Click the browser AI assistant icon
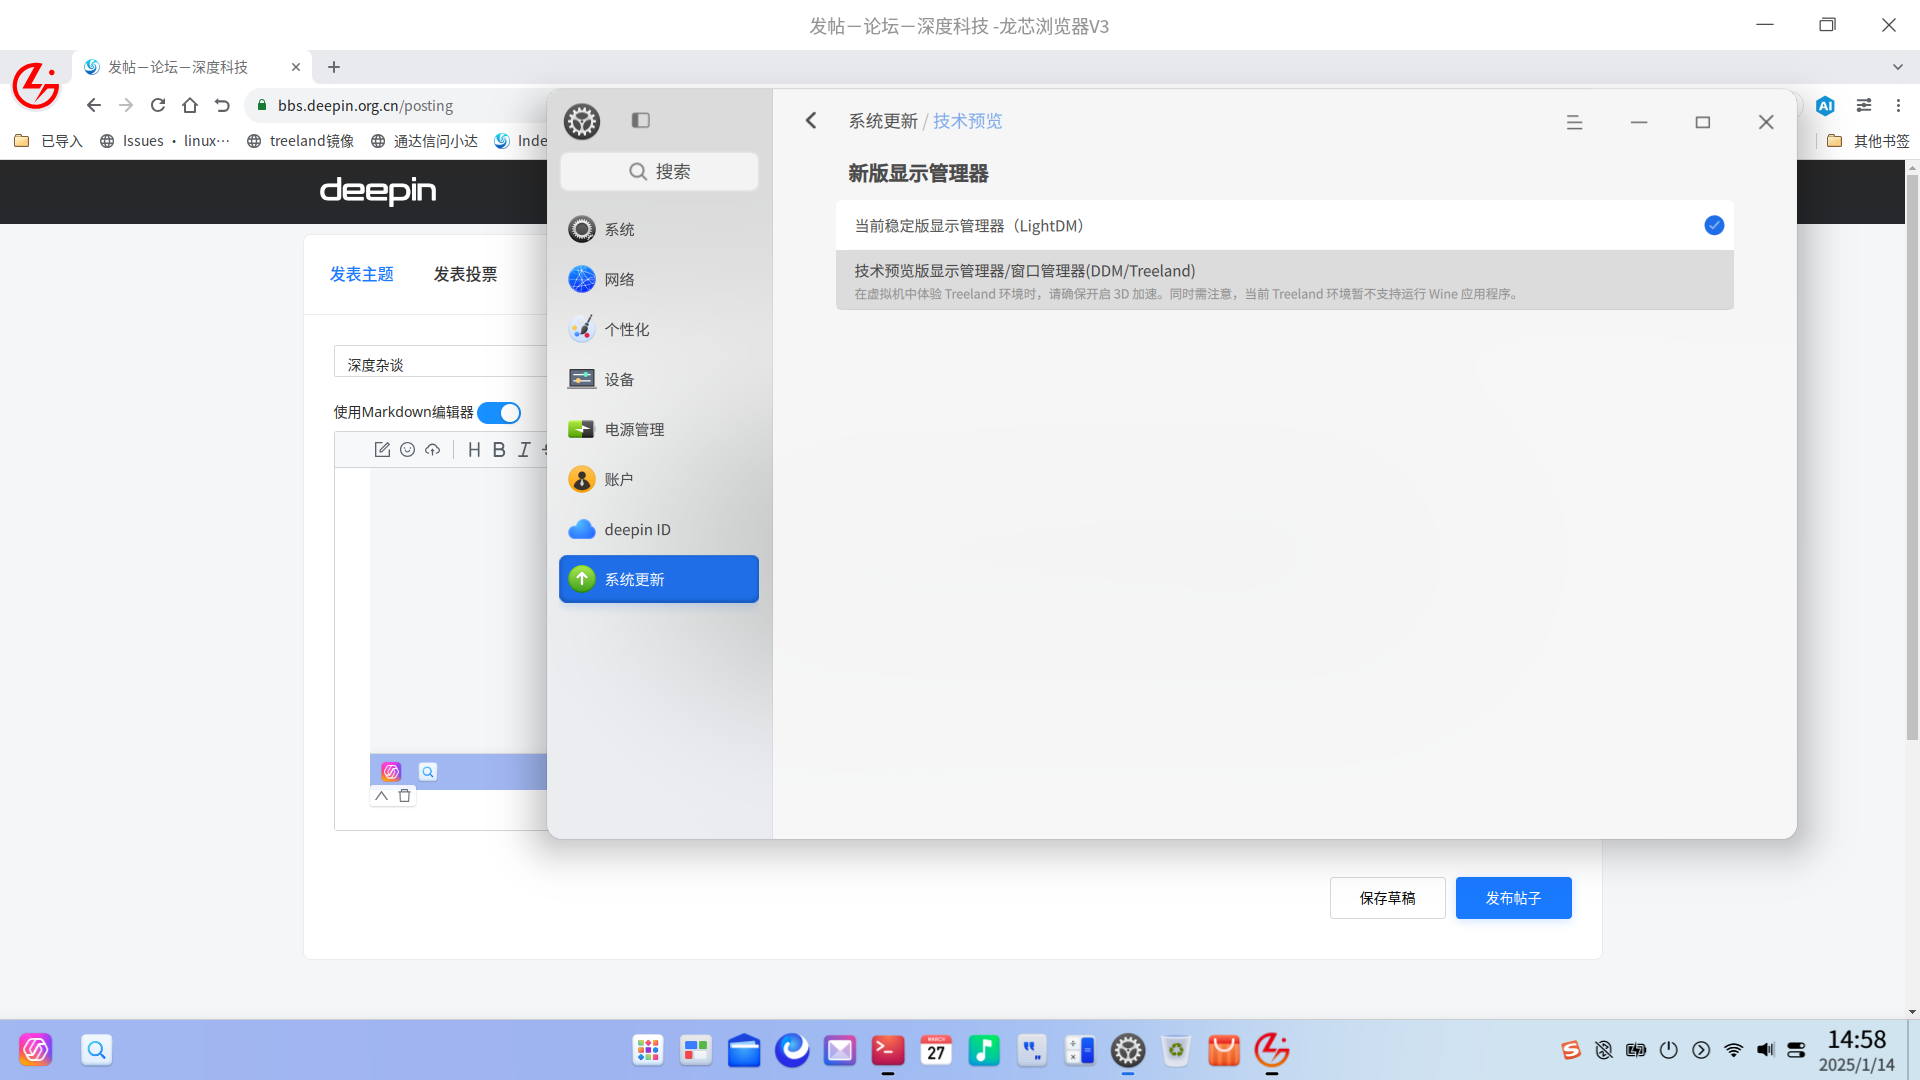The image size is (1920, 1080). coord(1825,105)
